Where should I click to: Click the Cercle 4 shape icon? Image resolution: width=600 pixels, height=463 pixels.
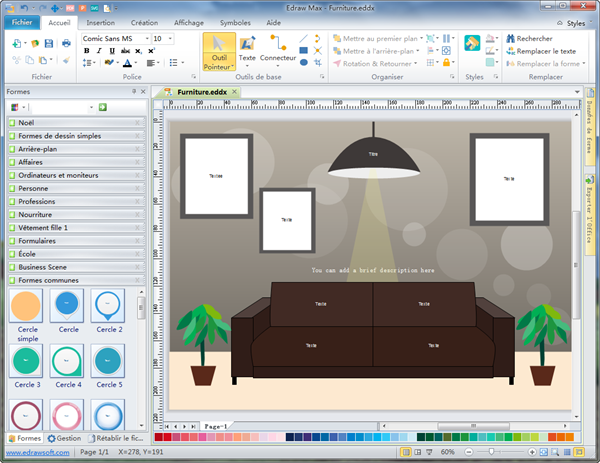68,361
